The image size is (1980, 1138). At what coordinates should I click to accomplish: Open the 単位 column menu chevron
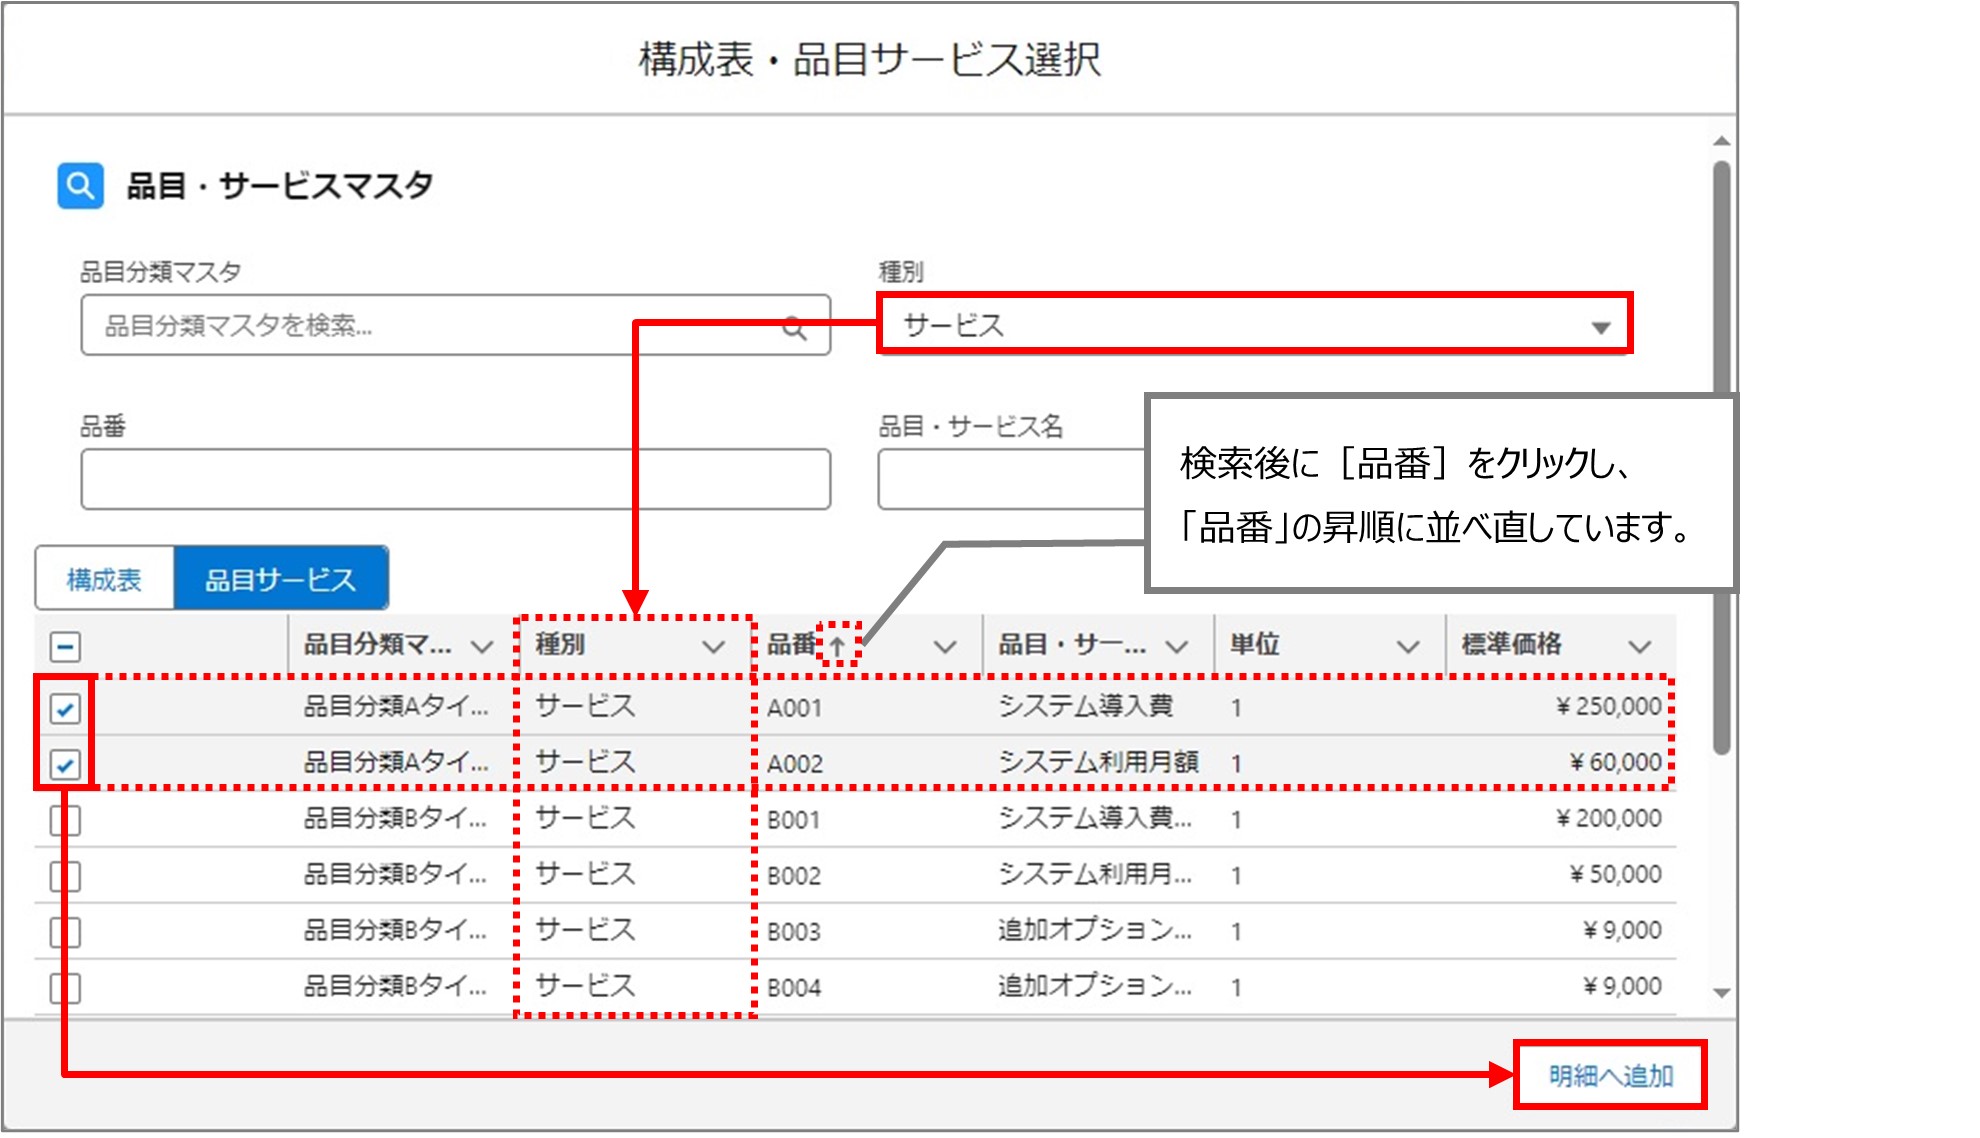pyautogui.click(x=1408, y=647)
